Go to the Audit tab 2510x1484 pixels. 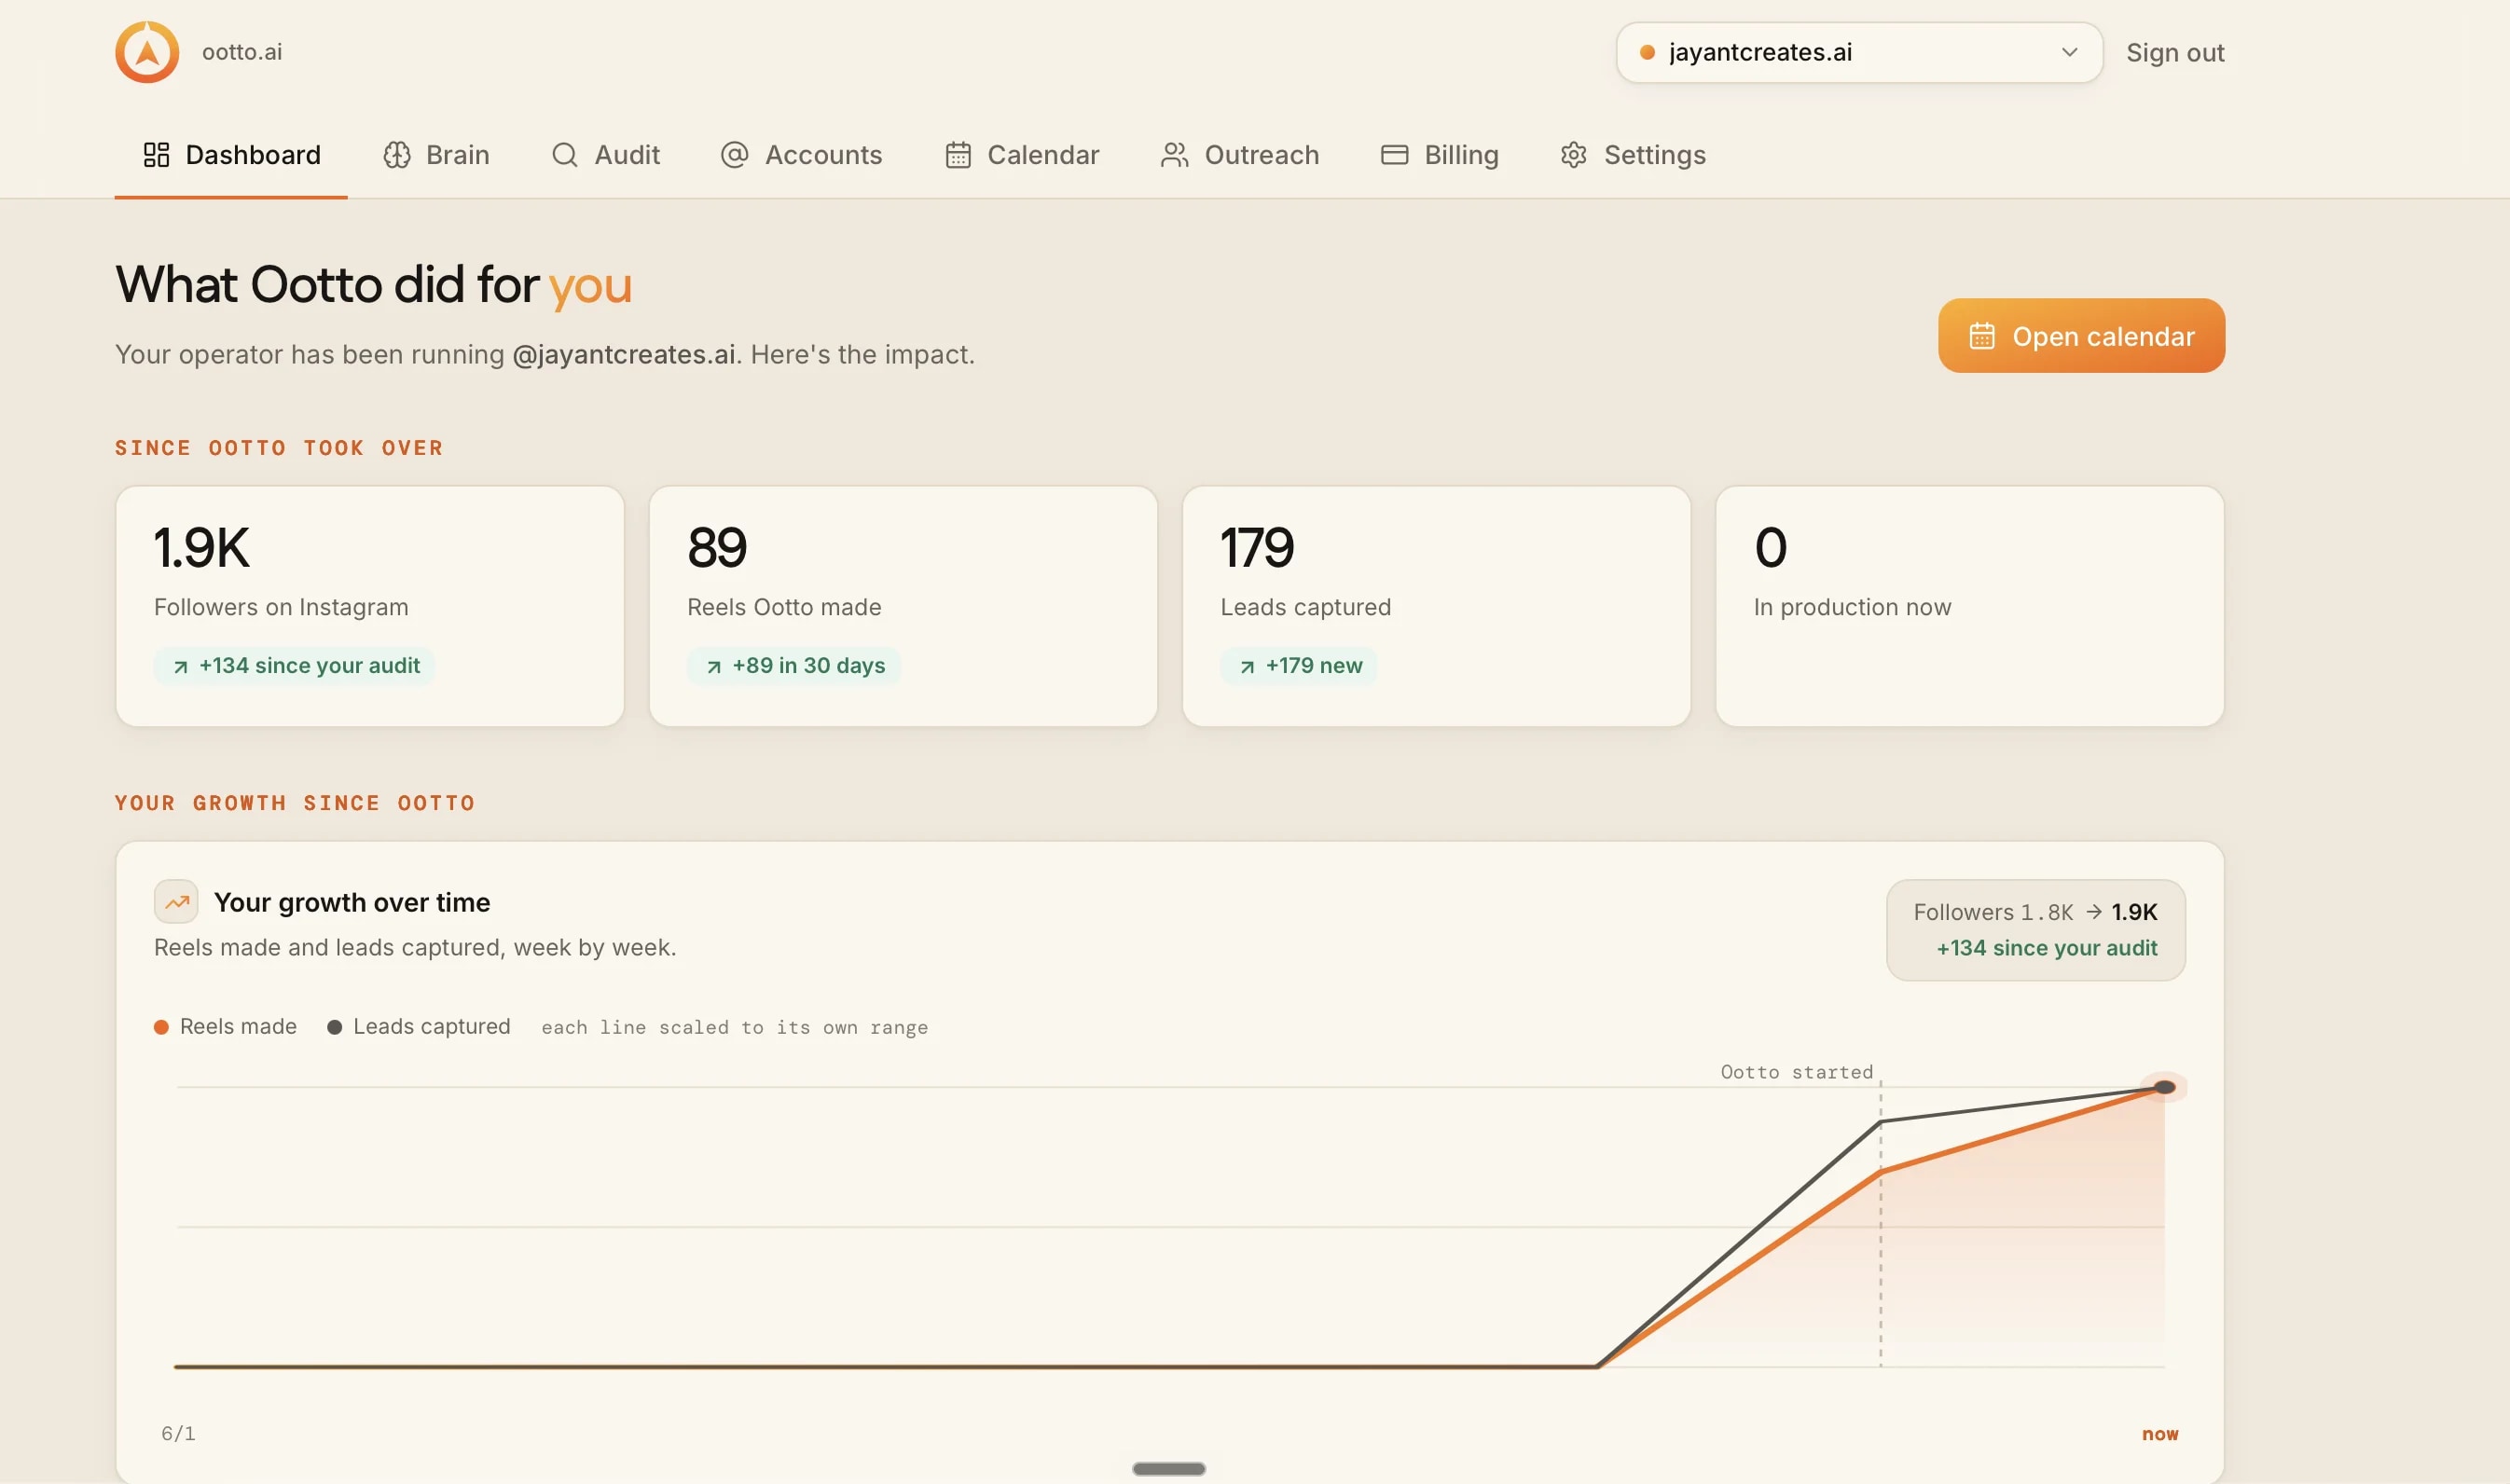tap(605, 155)
